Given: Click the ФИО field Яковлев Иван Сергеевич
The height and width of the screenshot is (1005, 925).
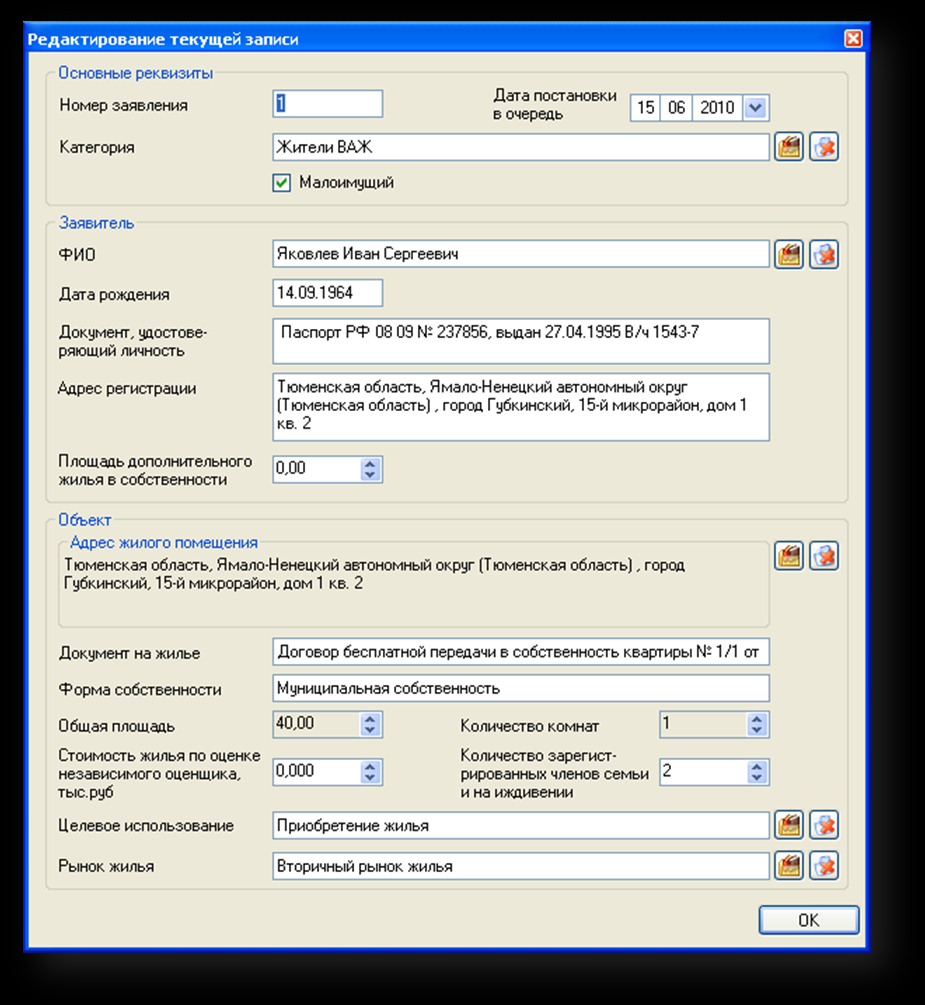Looking at the screenshot, I should pos(521,254).
